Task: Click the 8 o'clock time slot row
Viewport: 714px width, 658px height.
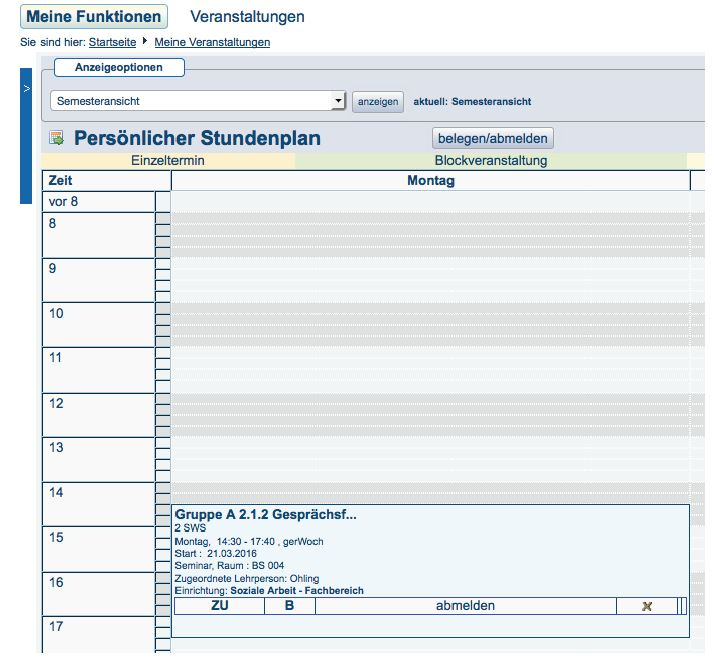Action: point(98,235)
